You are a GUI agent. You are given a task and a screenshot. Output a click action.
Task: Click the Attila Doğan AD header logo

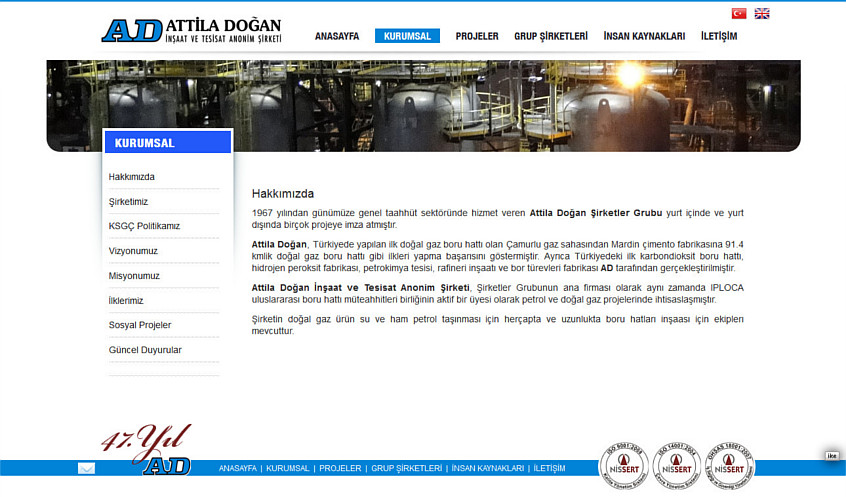(192, 30)
